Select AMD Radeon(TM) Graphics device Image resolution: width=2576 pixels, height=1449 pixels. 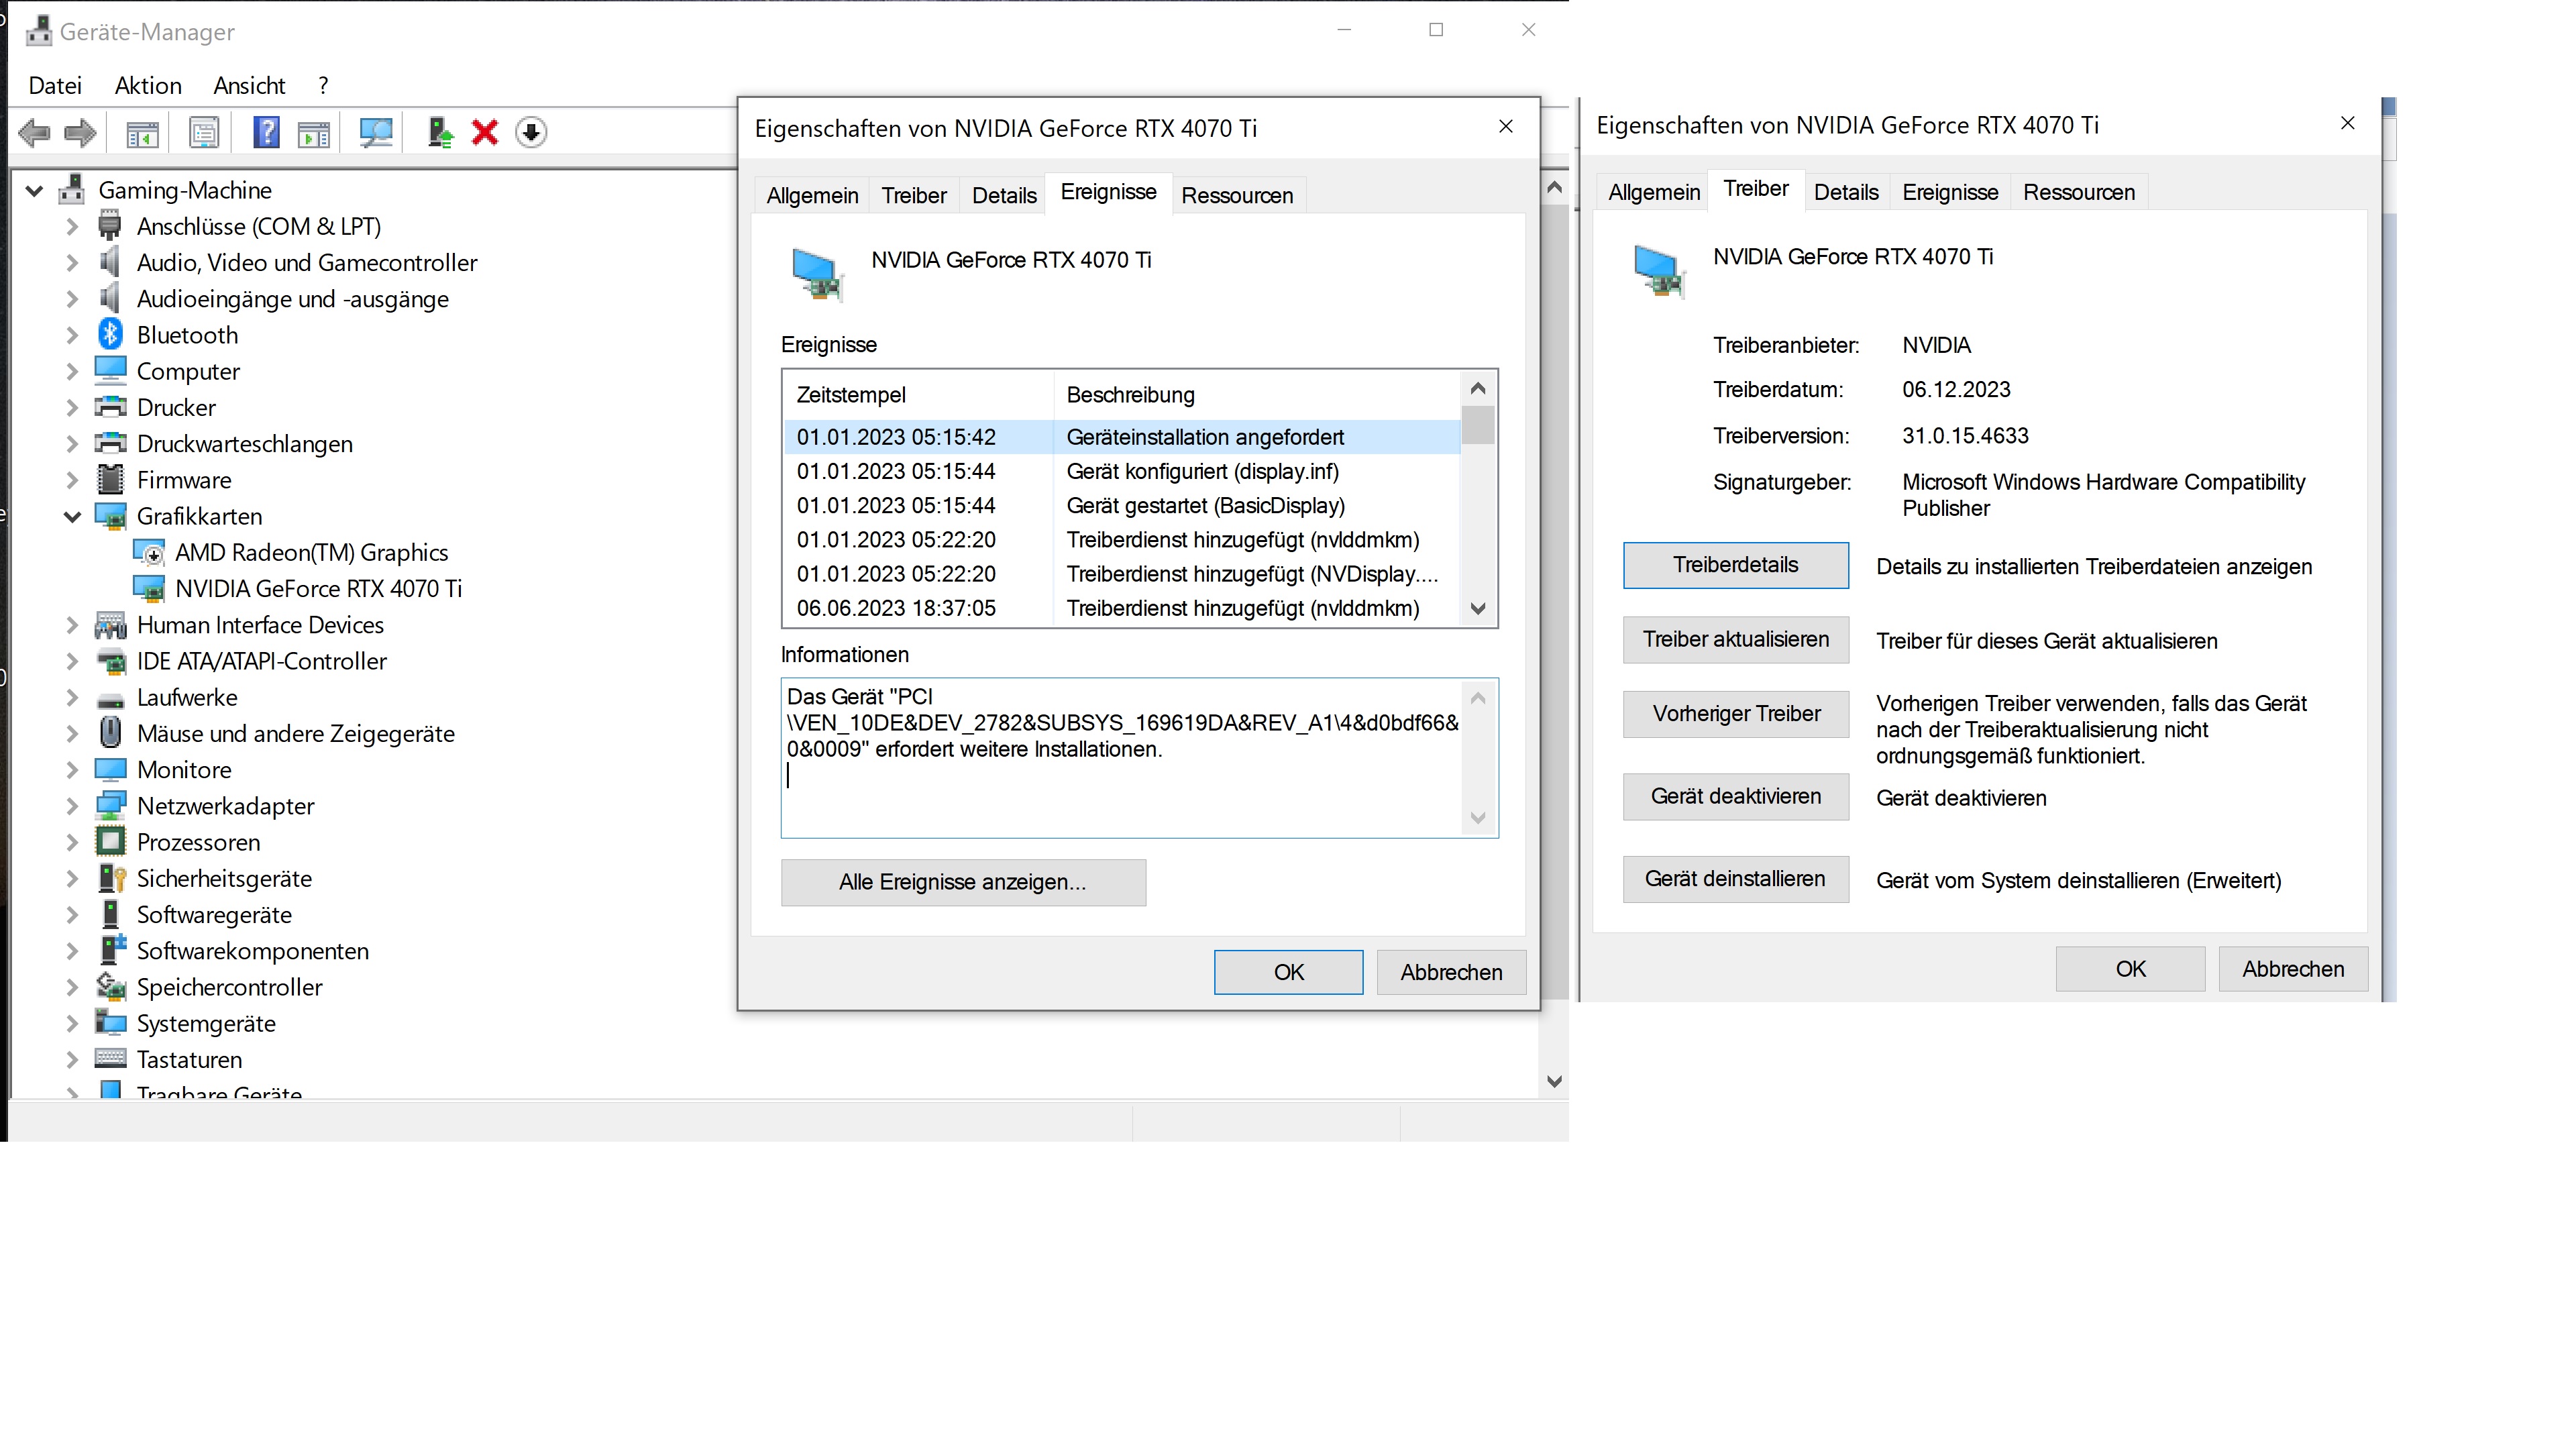point(311,553)
